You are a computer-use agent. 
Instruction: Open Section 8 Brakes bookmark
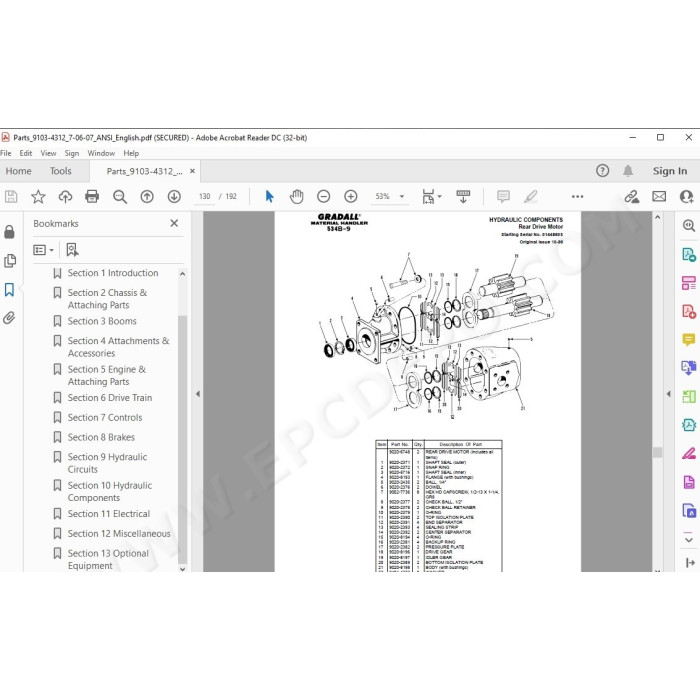pyautogui.click(x=101, y=437)
